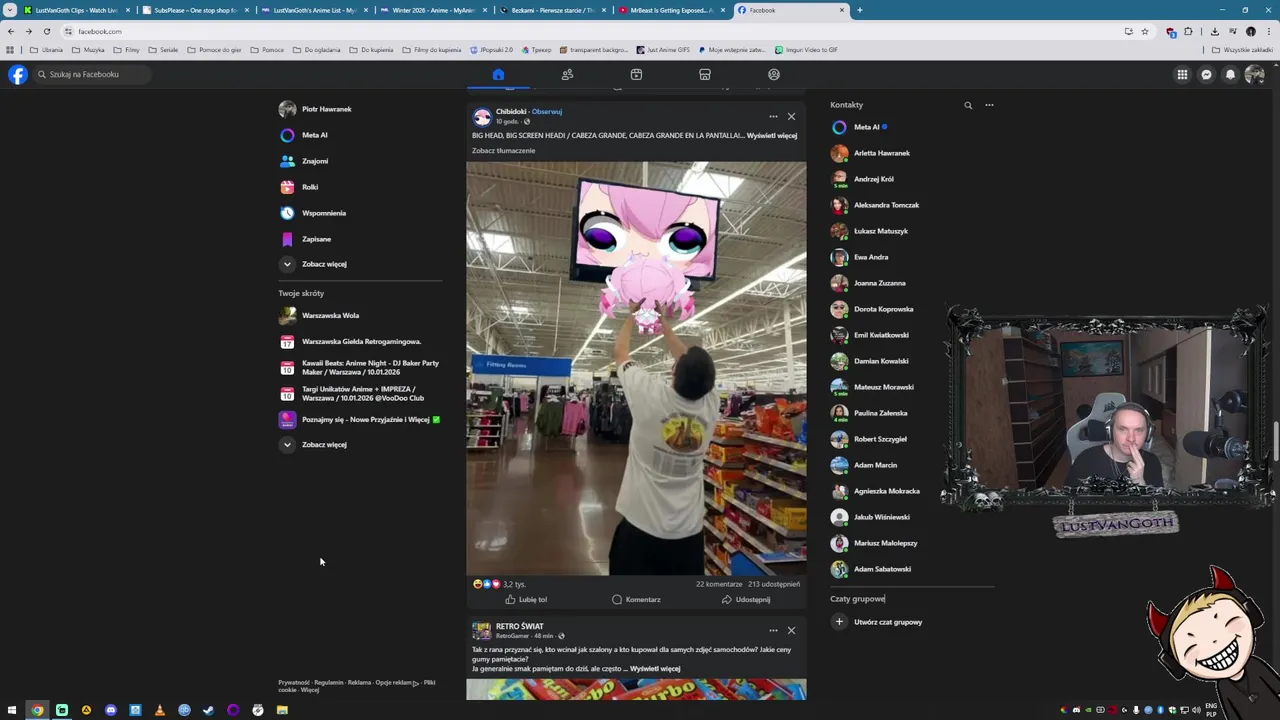View reactions count 3,2 tys.
The image size is (1280, 720).
pos(514,584)
